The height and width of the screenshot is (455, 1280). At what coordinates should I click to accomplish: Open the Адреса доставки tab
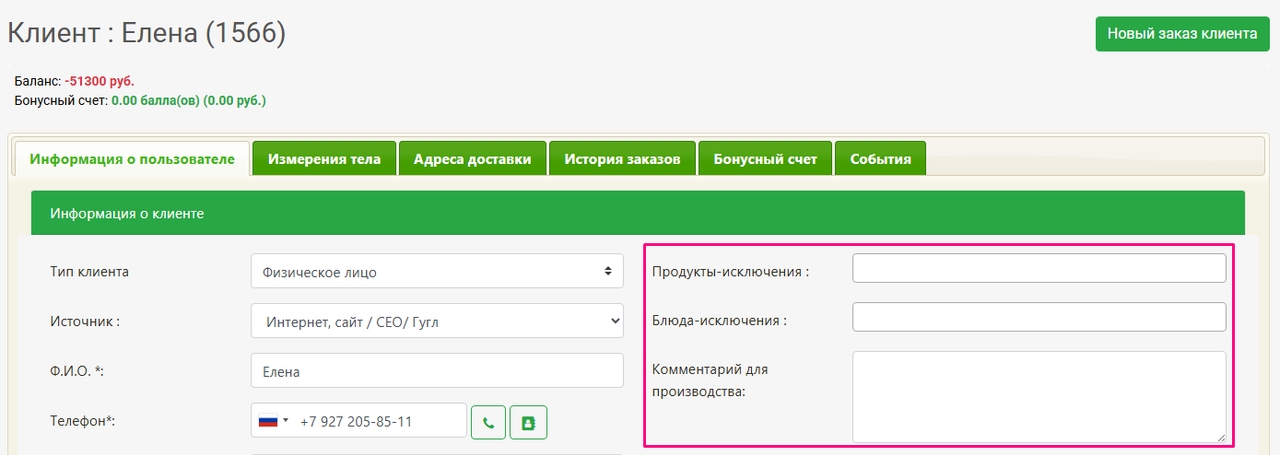tap(472, 159)
